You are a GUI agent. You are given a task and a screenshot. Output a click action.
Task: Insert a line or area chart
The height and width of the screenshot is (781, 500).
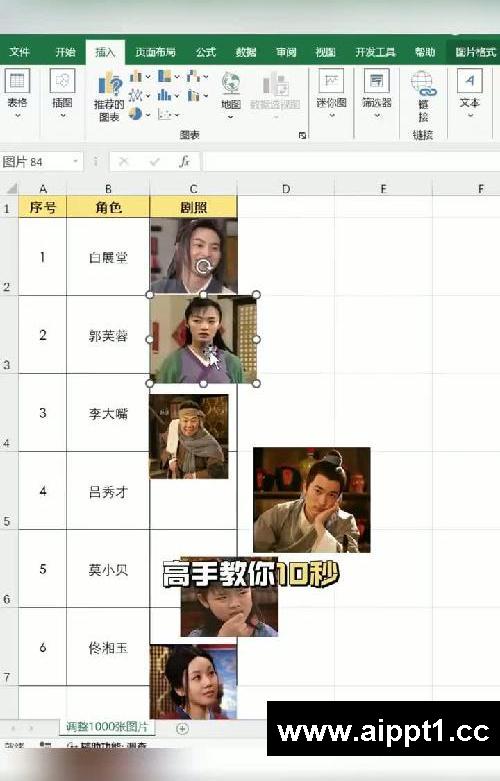136,95
